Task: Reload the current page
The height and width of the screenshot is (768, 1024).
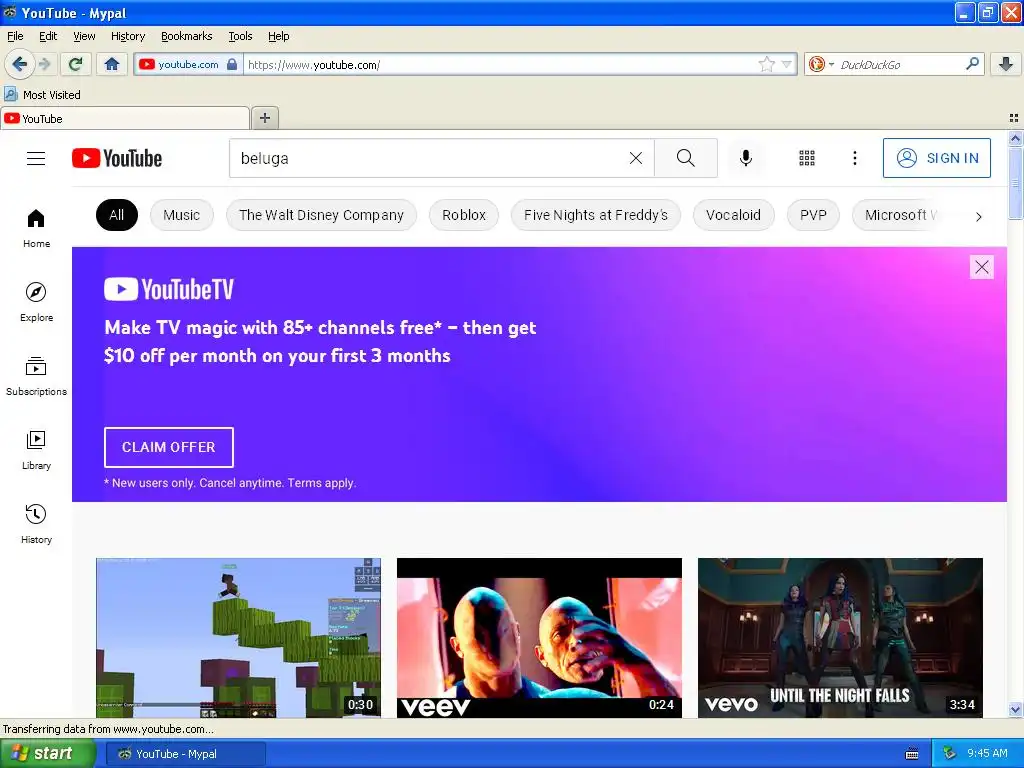Action: point(76,64)
